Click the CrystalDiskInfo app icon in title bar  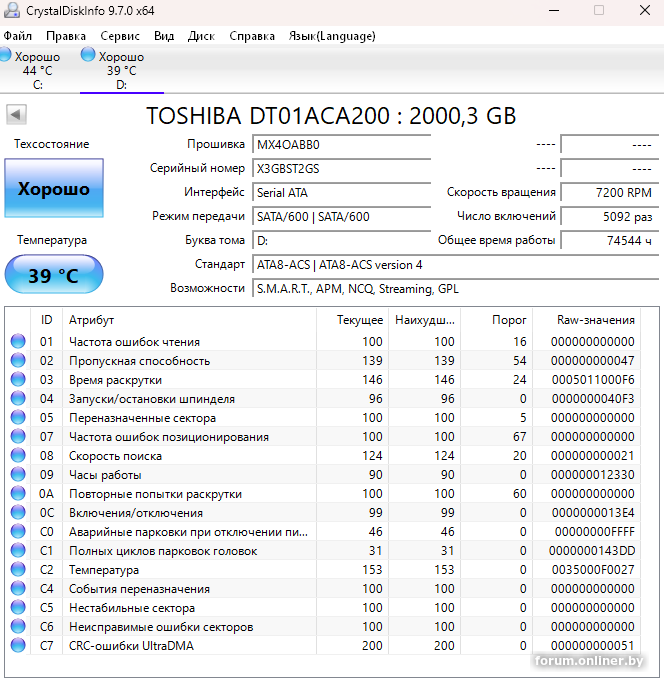click(10, 10)
